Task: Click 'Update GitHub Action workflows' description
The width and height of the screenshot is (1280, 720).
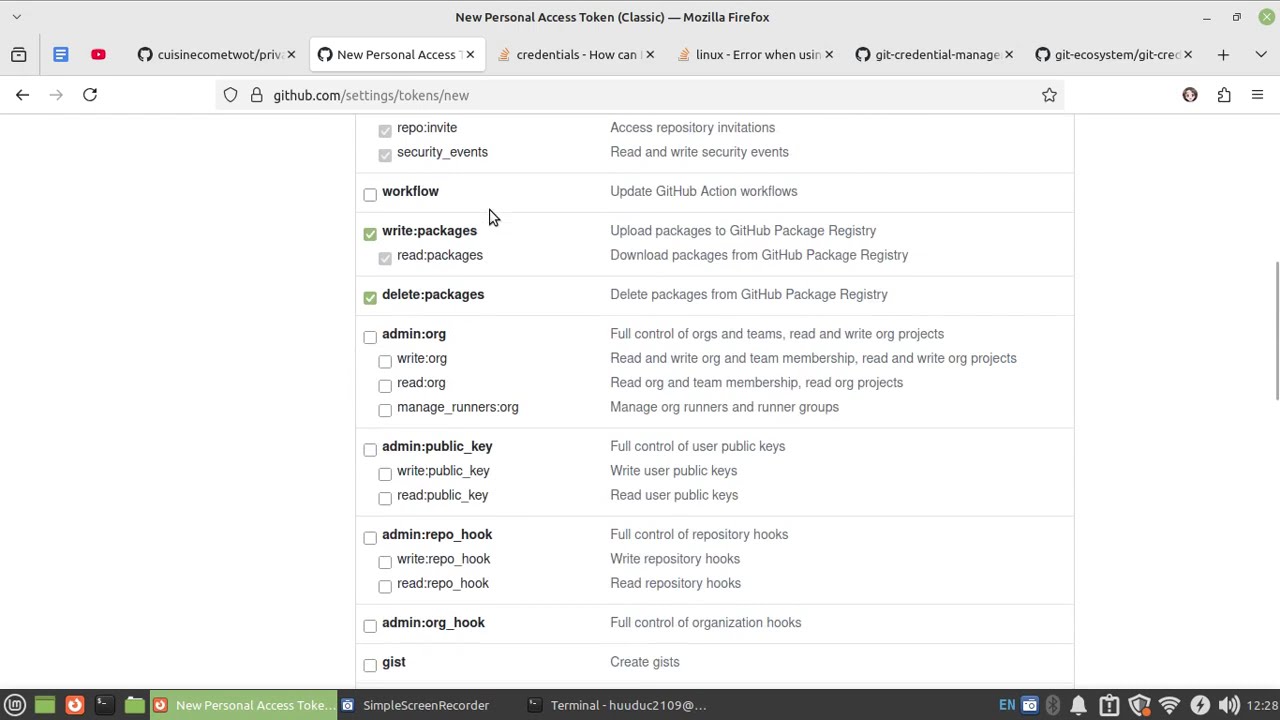Action: pyautogui.click(x=704, y=191)
